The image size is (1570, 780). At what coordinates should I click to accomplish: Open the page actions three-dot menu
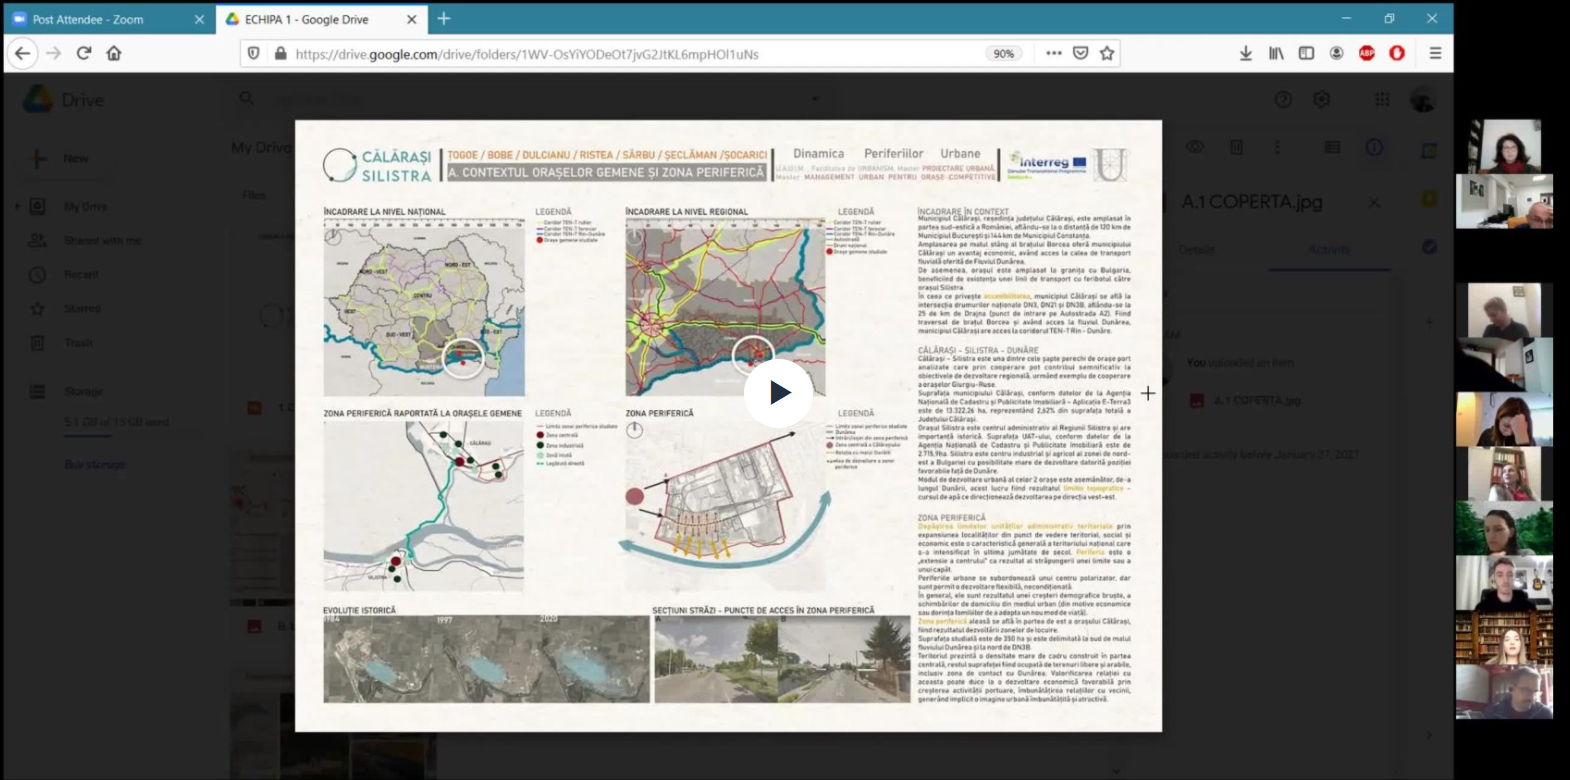pyautogui.click(x=1054, y=54)
